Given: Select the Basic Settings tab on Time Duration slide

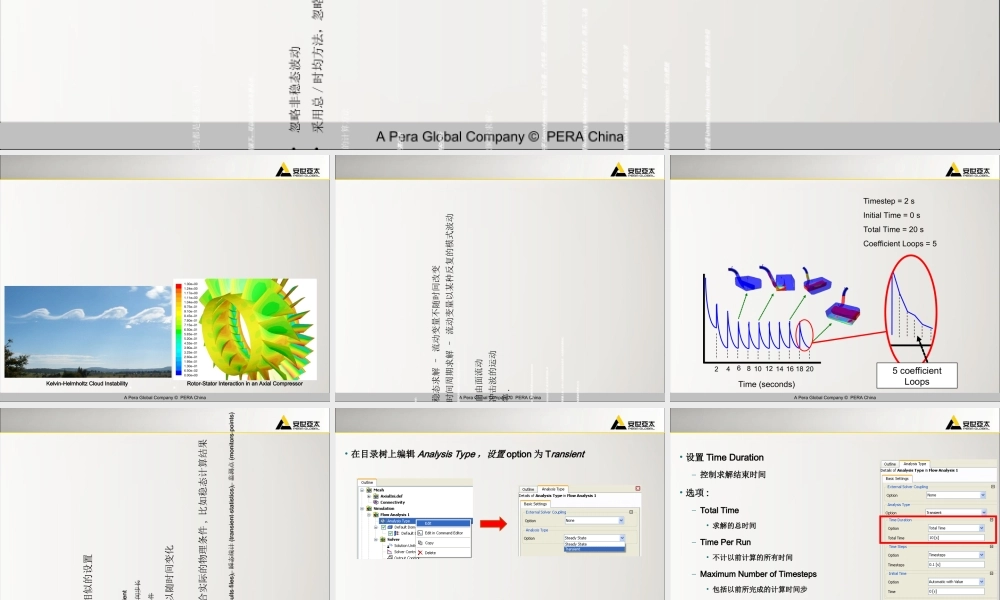Looking at the screenshot, I should pyautogui.click(x=897, y=478).
